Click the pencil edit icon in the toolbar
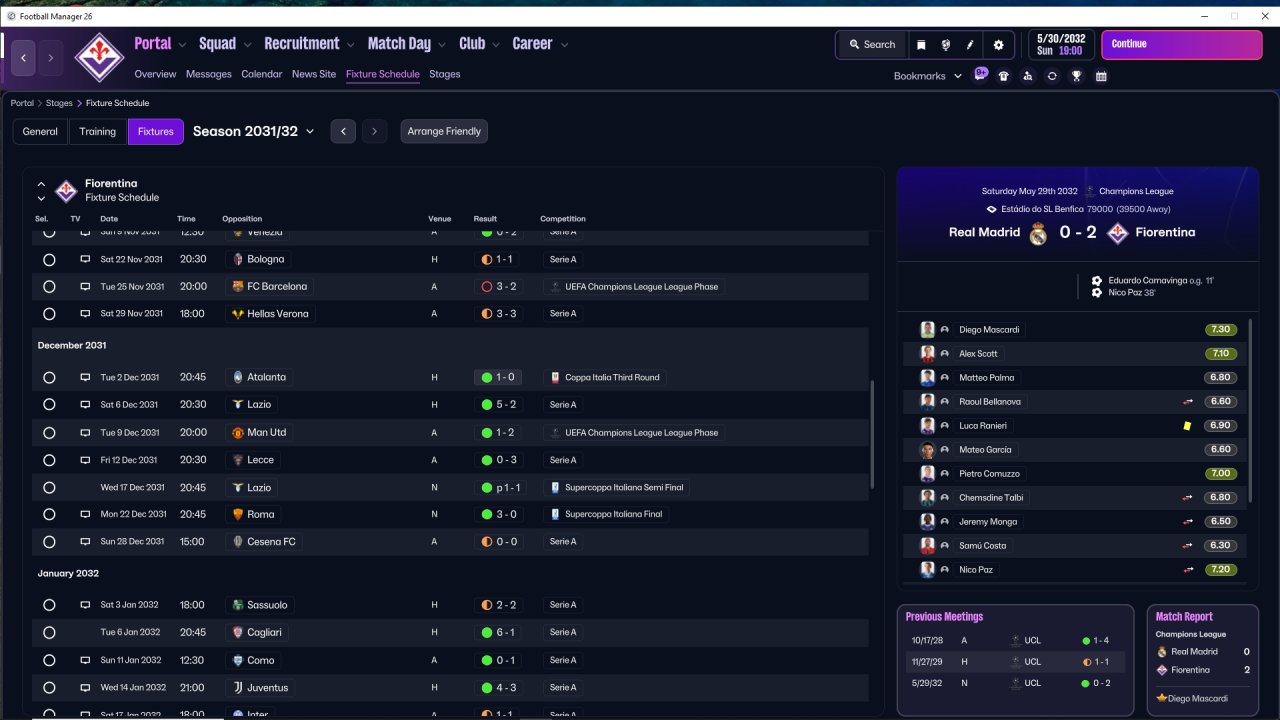The height and width of the screenshot is (720, 1280). tap(970, 45)
